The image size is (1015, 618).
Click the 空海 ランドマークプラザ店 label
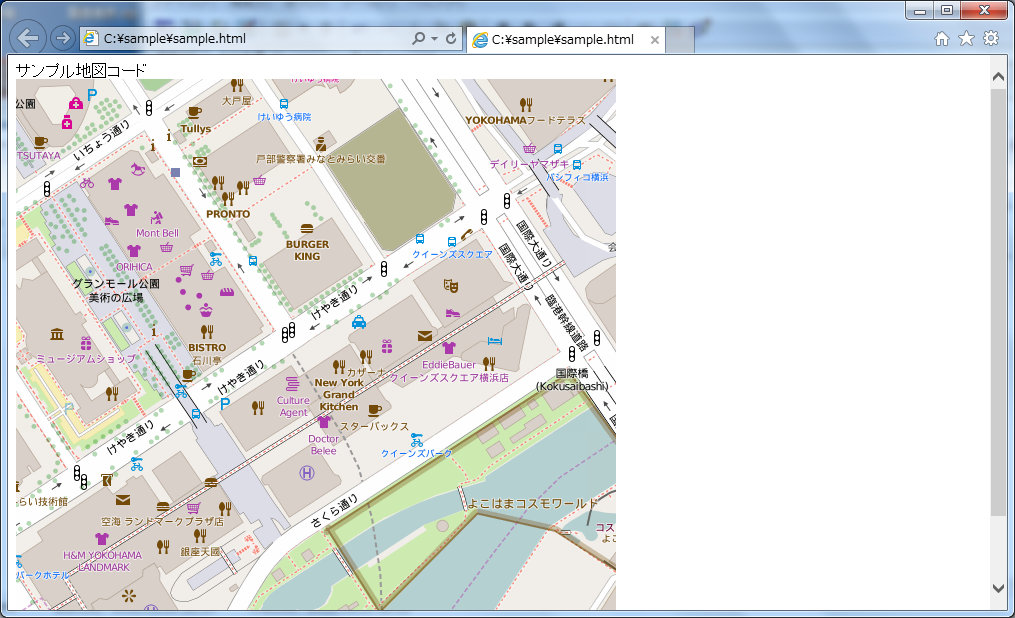[x=162, y=522]
